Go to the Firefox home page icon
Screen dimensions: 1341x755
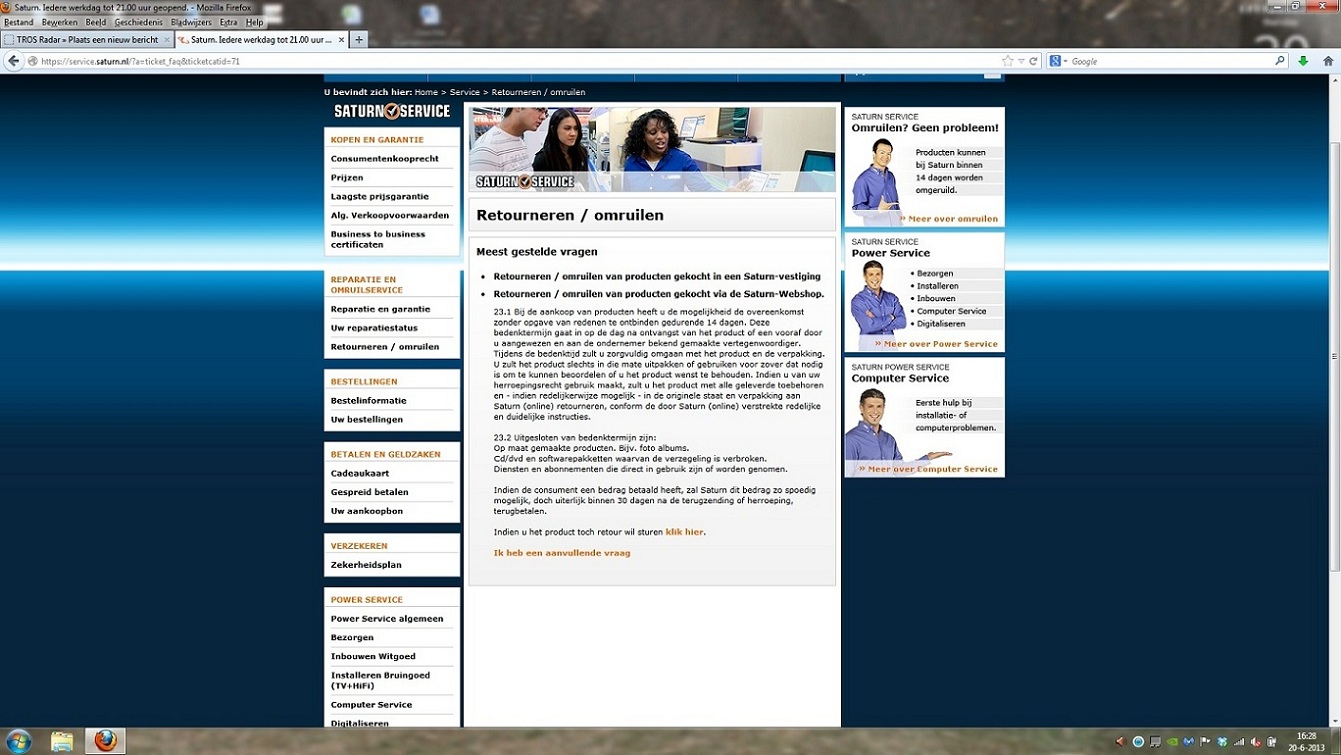coord(1328,61)
